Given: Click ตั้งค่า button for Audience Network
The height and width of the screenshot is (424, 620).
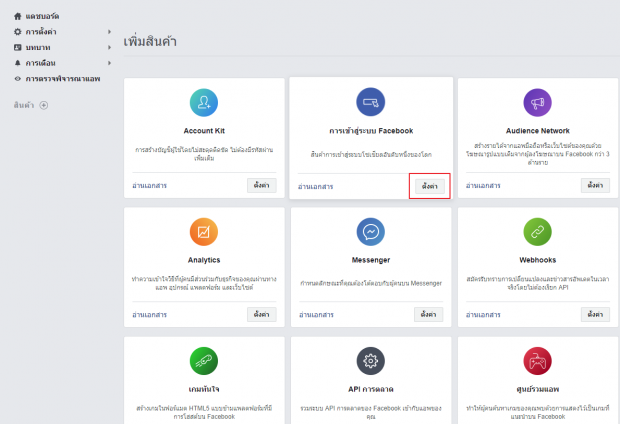Looking at the screenshot, I should [595, 185].
